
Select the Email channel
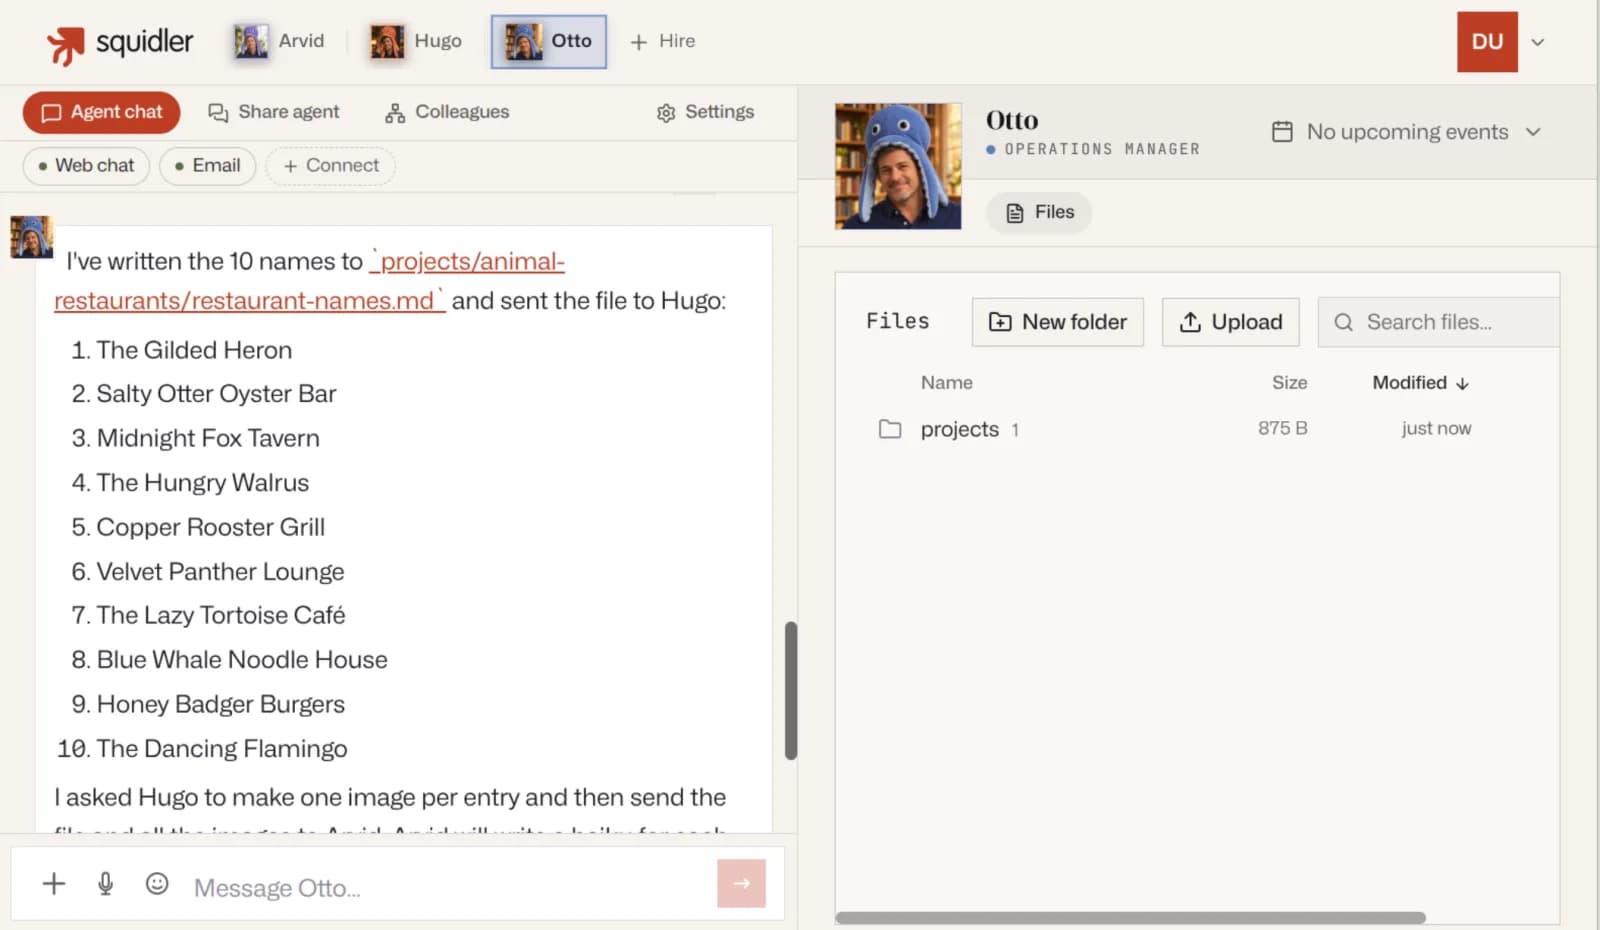[x=208, y=166]
